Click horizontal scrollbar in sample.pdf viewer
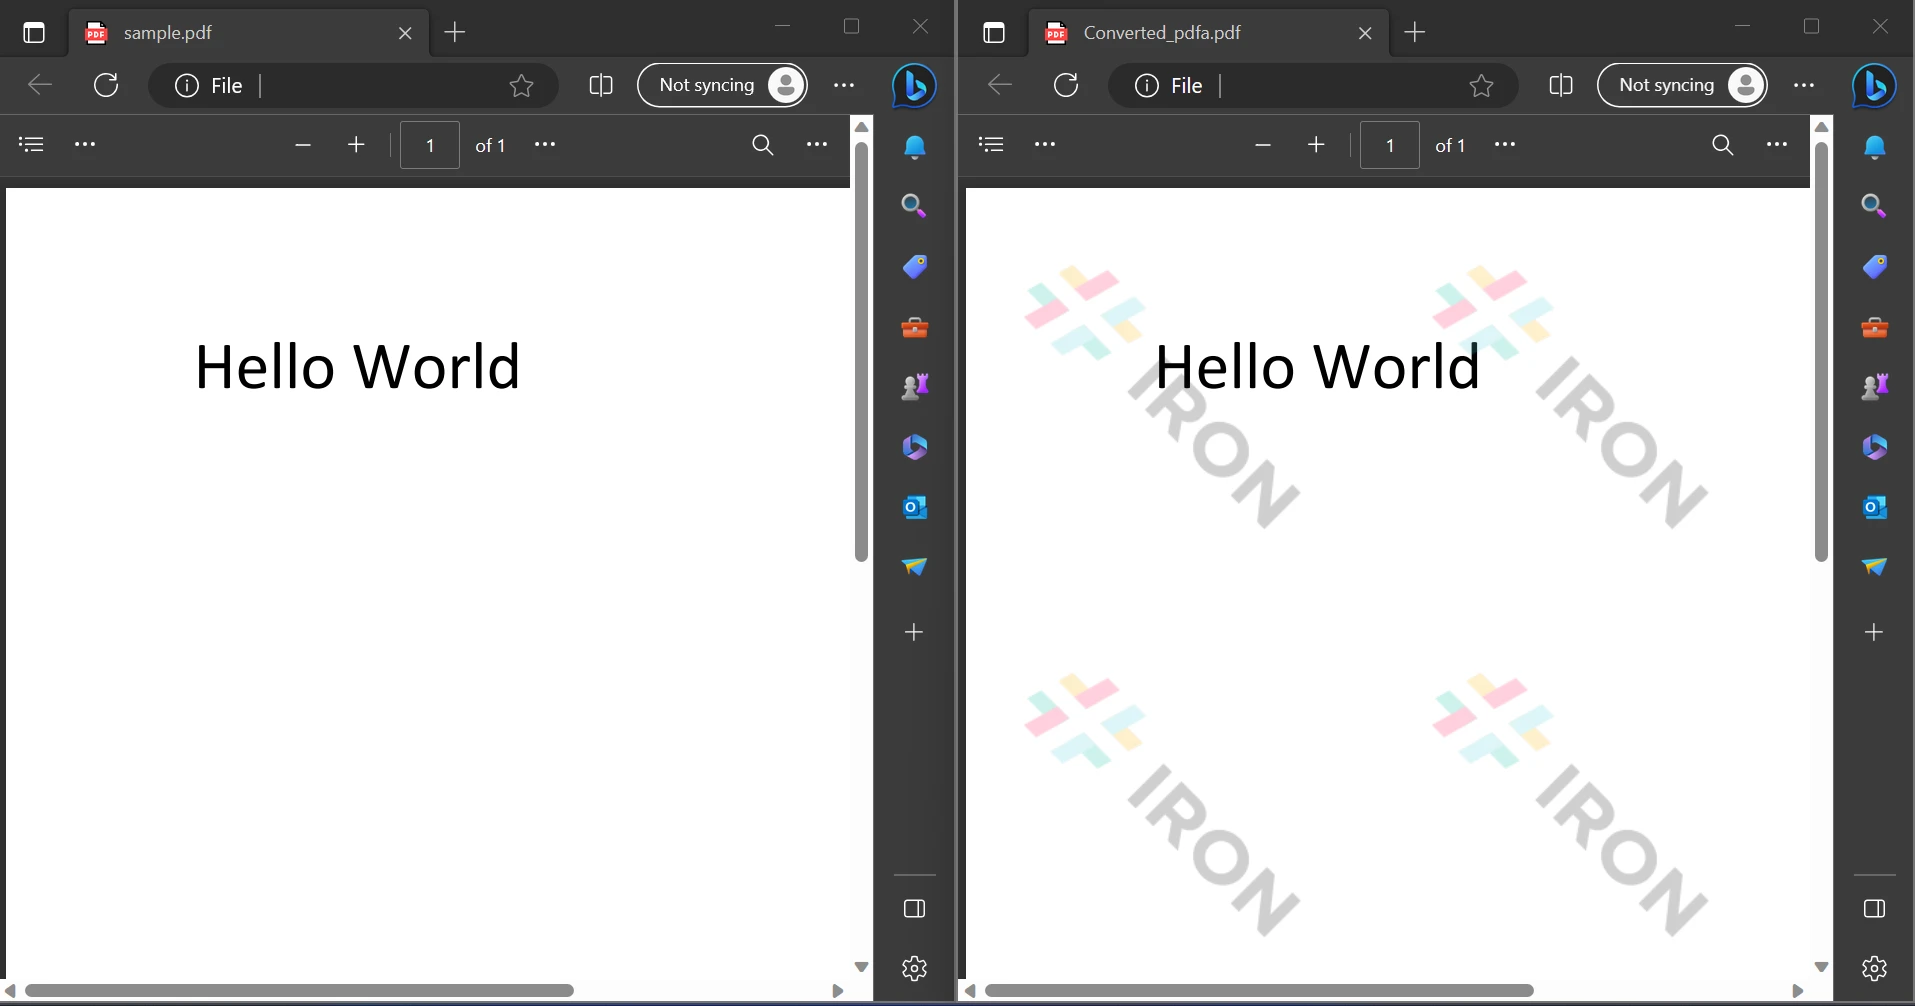 point(299,990)
